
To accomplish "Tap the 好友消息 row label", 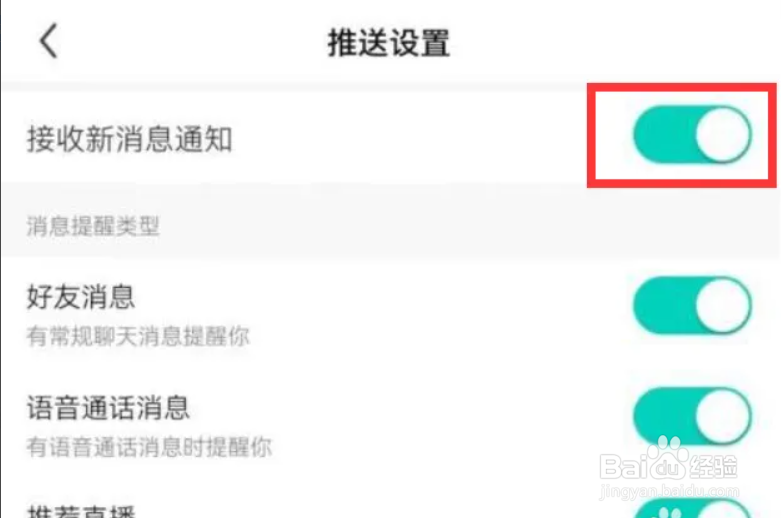I will pos(81,297).
